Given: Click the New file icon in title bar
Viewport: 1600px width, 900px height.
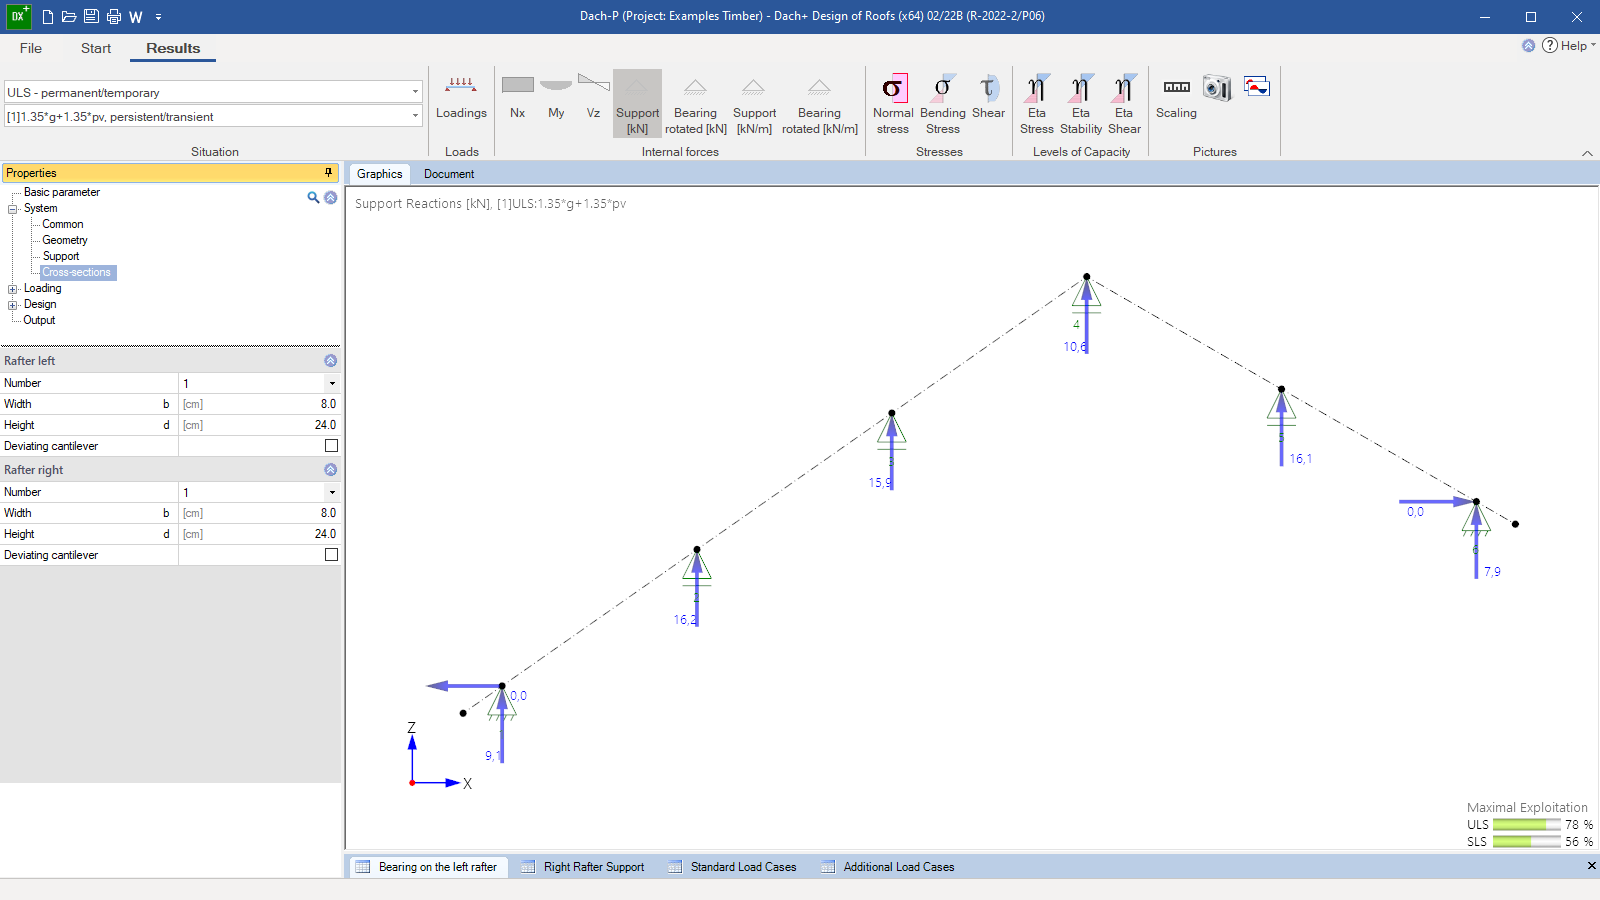Looking at the screenshot, I should [x=47, y=16].
